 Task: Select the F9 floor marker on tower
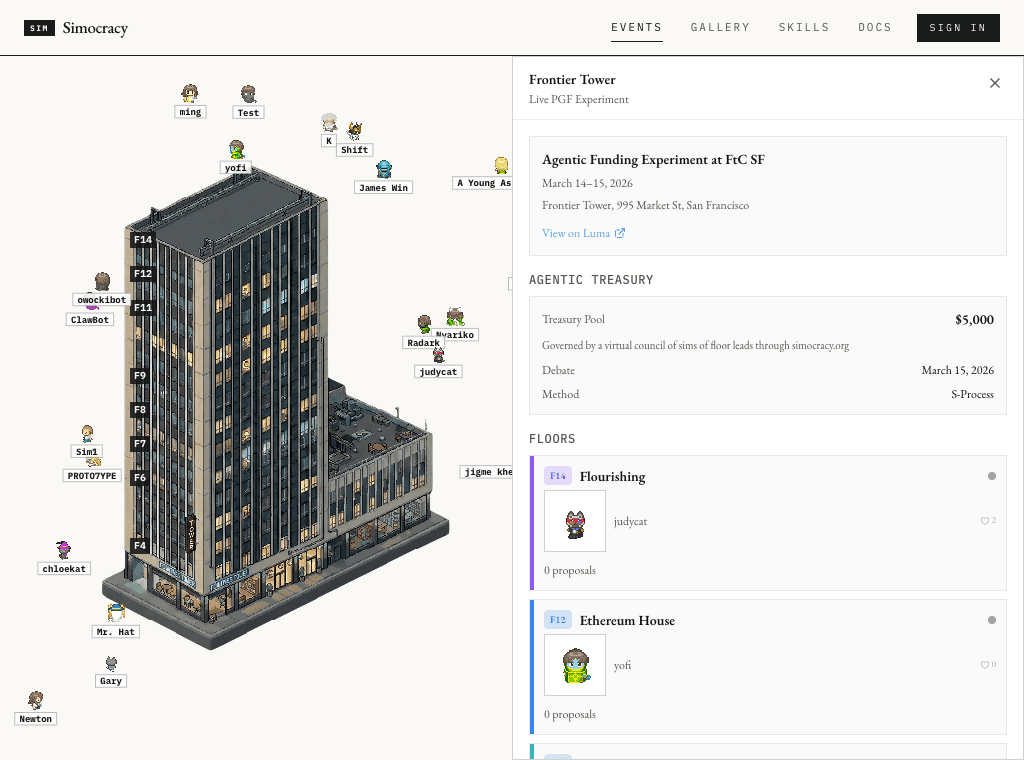point(140,375)
